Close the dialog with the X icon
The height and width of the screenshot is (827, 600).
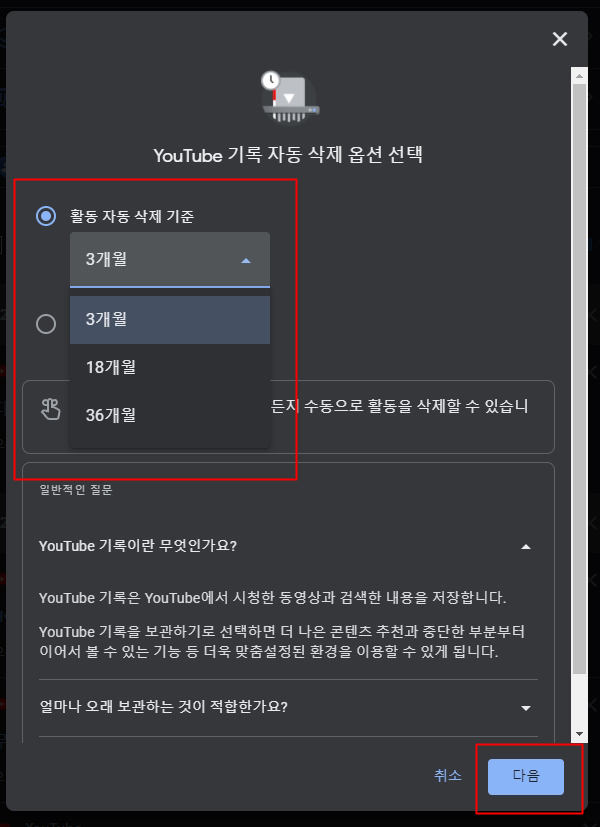559,39
